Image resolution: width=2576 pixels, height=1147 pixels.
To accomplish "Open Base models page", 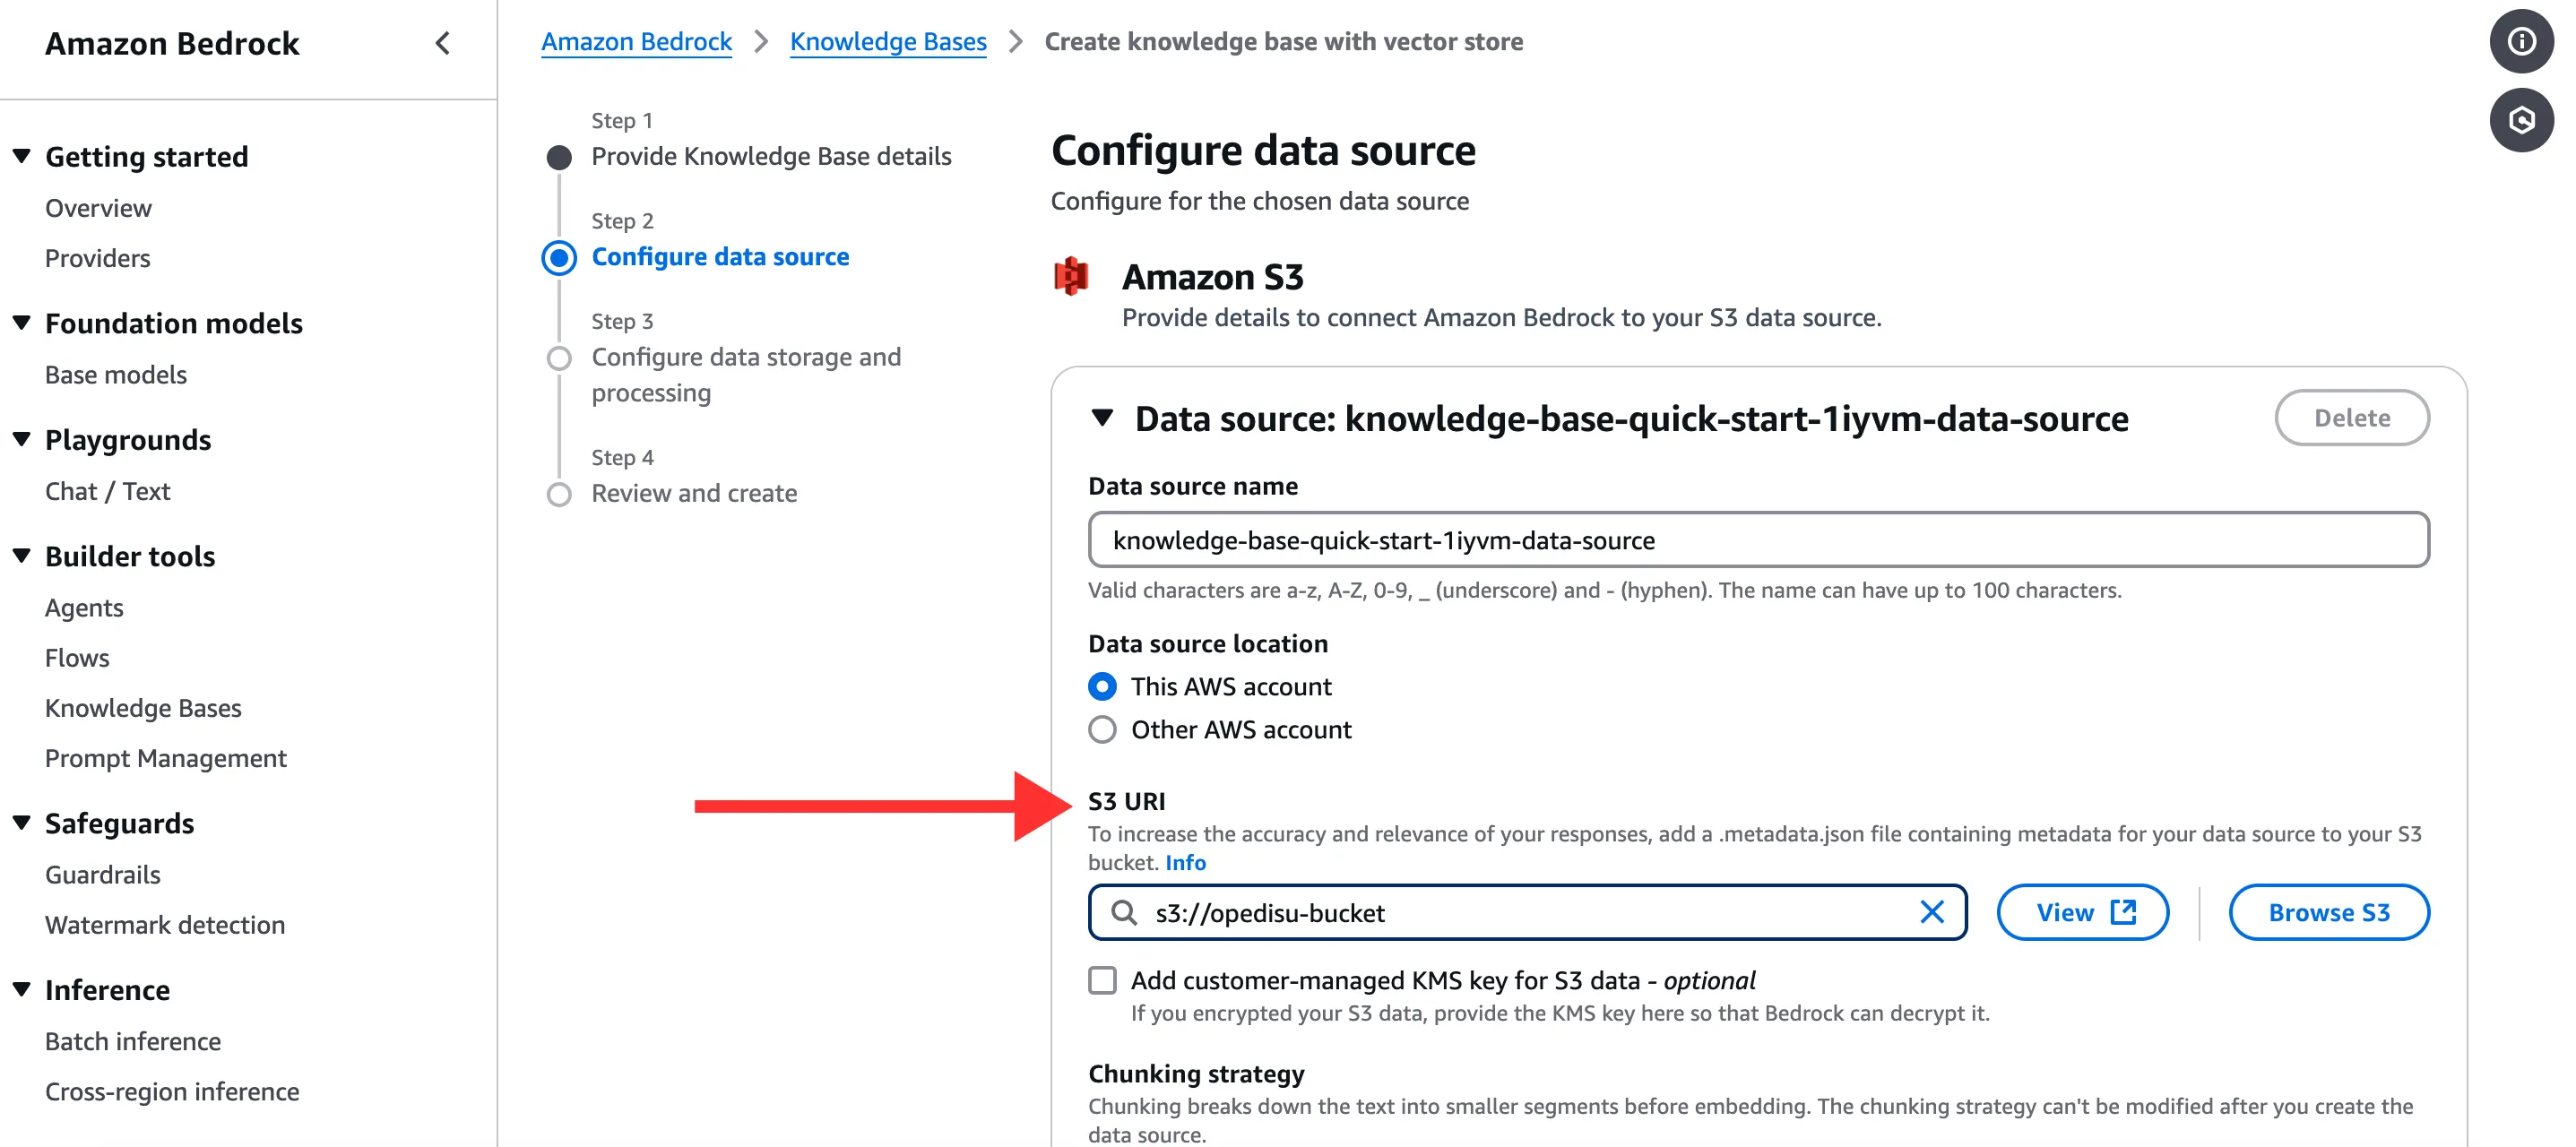I will click(x=115, y=375).
